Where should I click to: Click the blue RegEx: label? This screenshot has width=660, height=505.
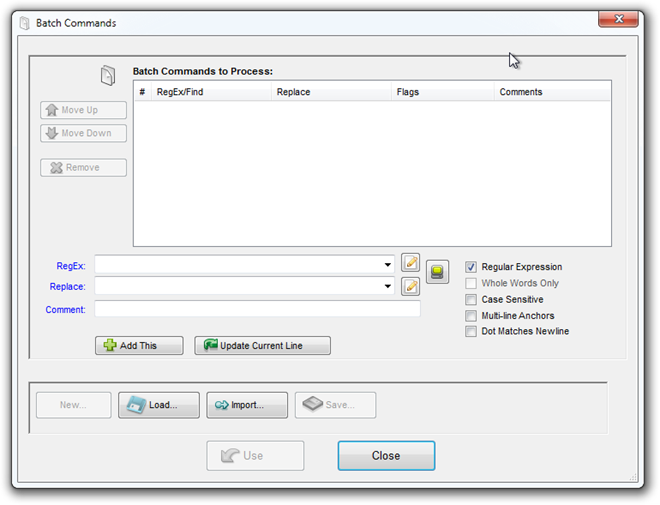pyautogui.click(x=71, y=266)
